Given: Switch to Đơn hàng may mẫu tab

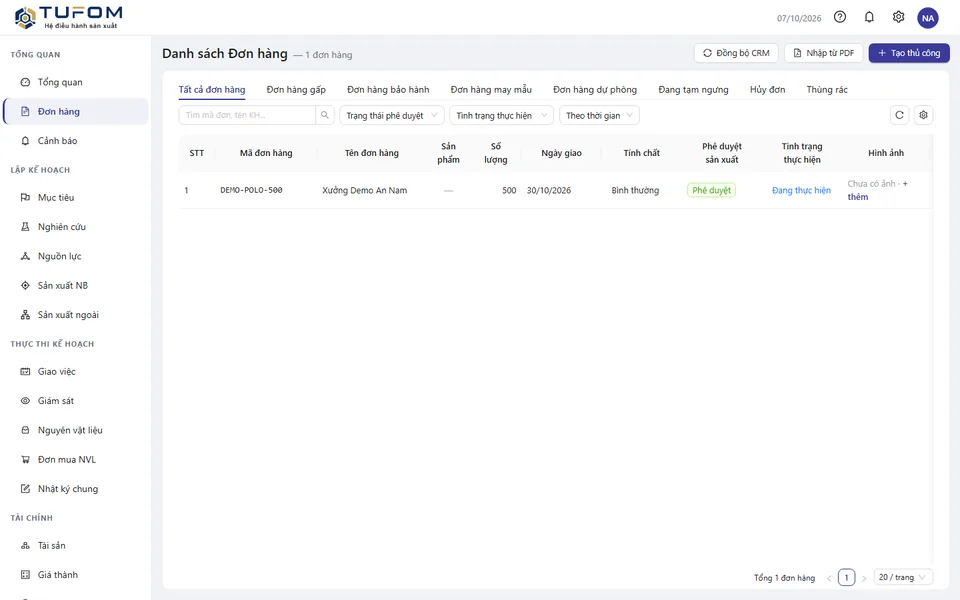Looking at the screenshot, I should tap(491, 89).
